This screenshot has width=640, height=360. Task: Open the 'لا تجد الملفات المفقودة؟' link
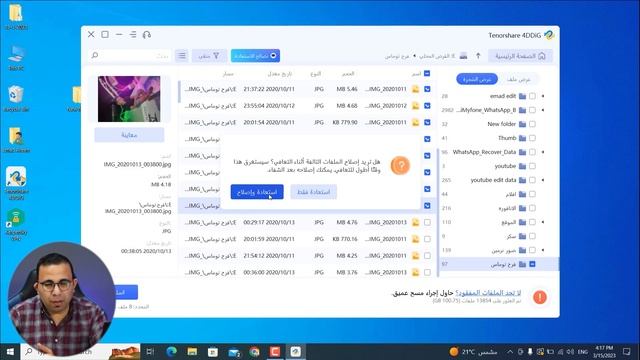click(x=489, y=293)
